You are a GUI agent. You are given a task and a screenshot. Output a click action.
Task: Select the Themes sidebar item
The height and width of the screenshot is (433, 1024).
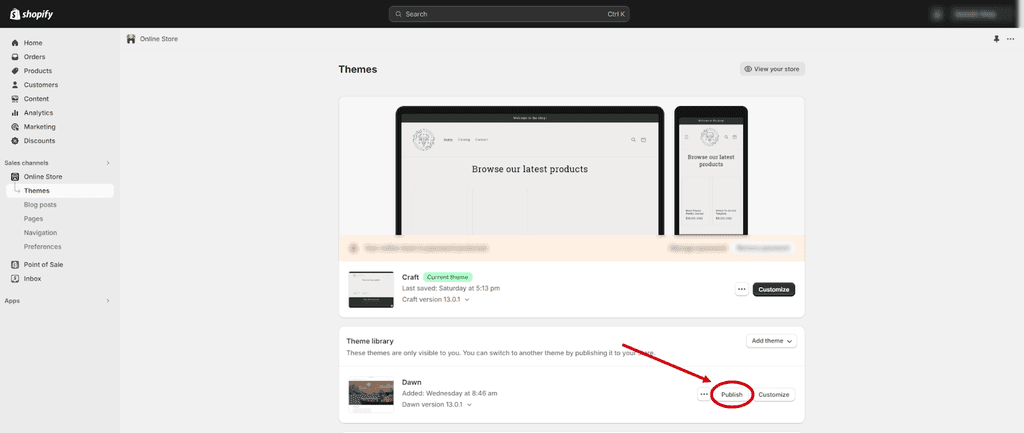point(60,191)
